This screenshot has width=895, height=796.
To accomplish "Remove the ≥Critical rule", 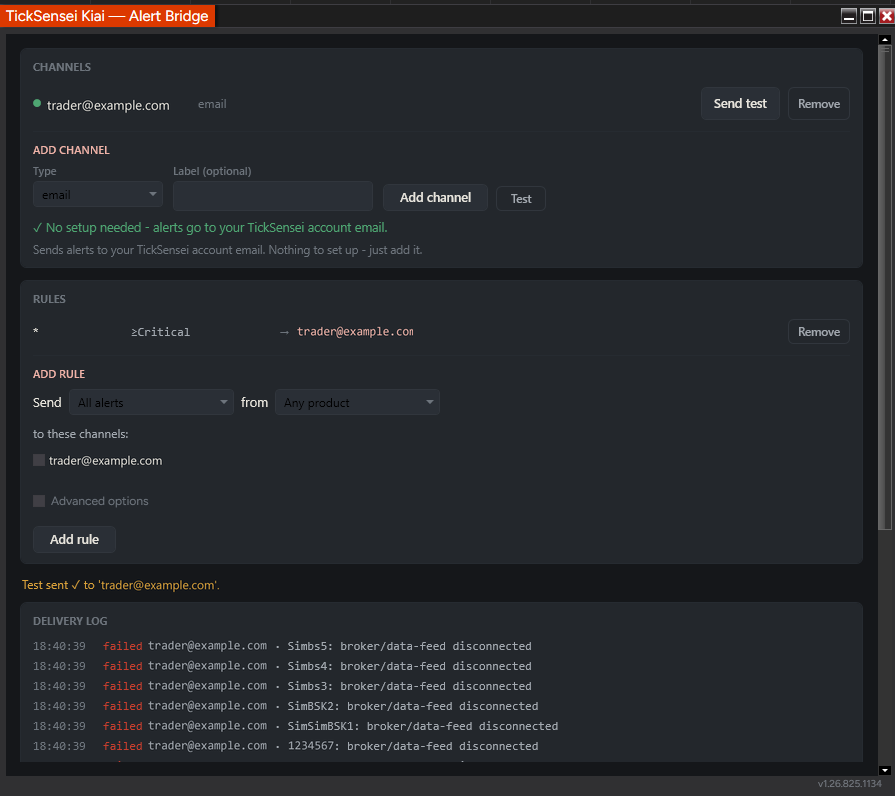I will (819, 332).
